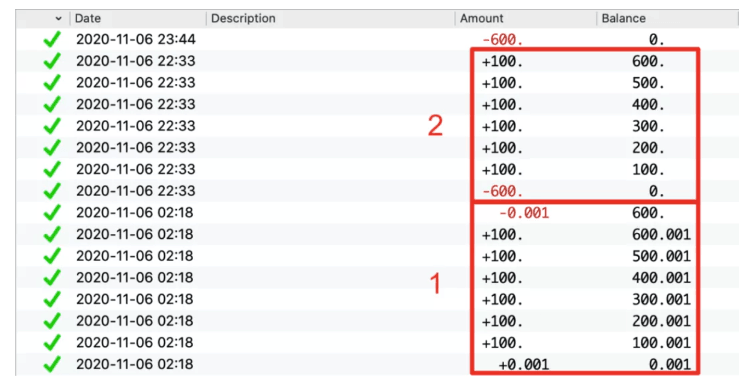Click the 0. balance in the 23:44 row
This screenshot has height=391, width=750.
click(x=657, y=40)
